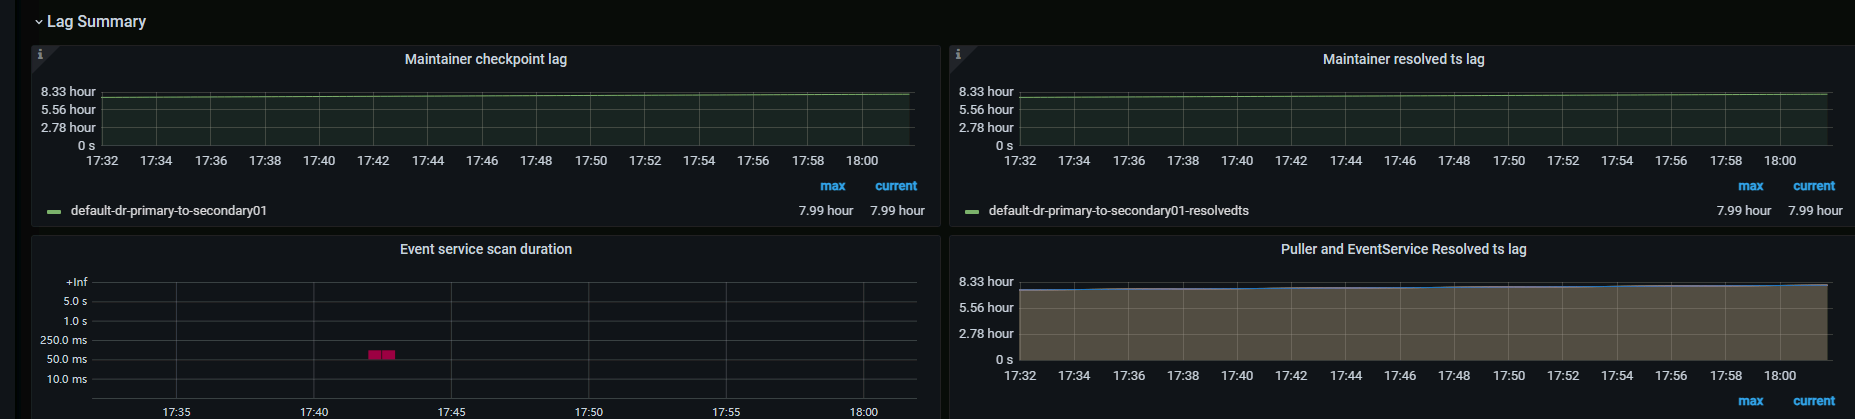Open info icon on Maintainer resolved ts lag panel

[x=958, y=54]
